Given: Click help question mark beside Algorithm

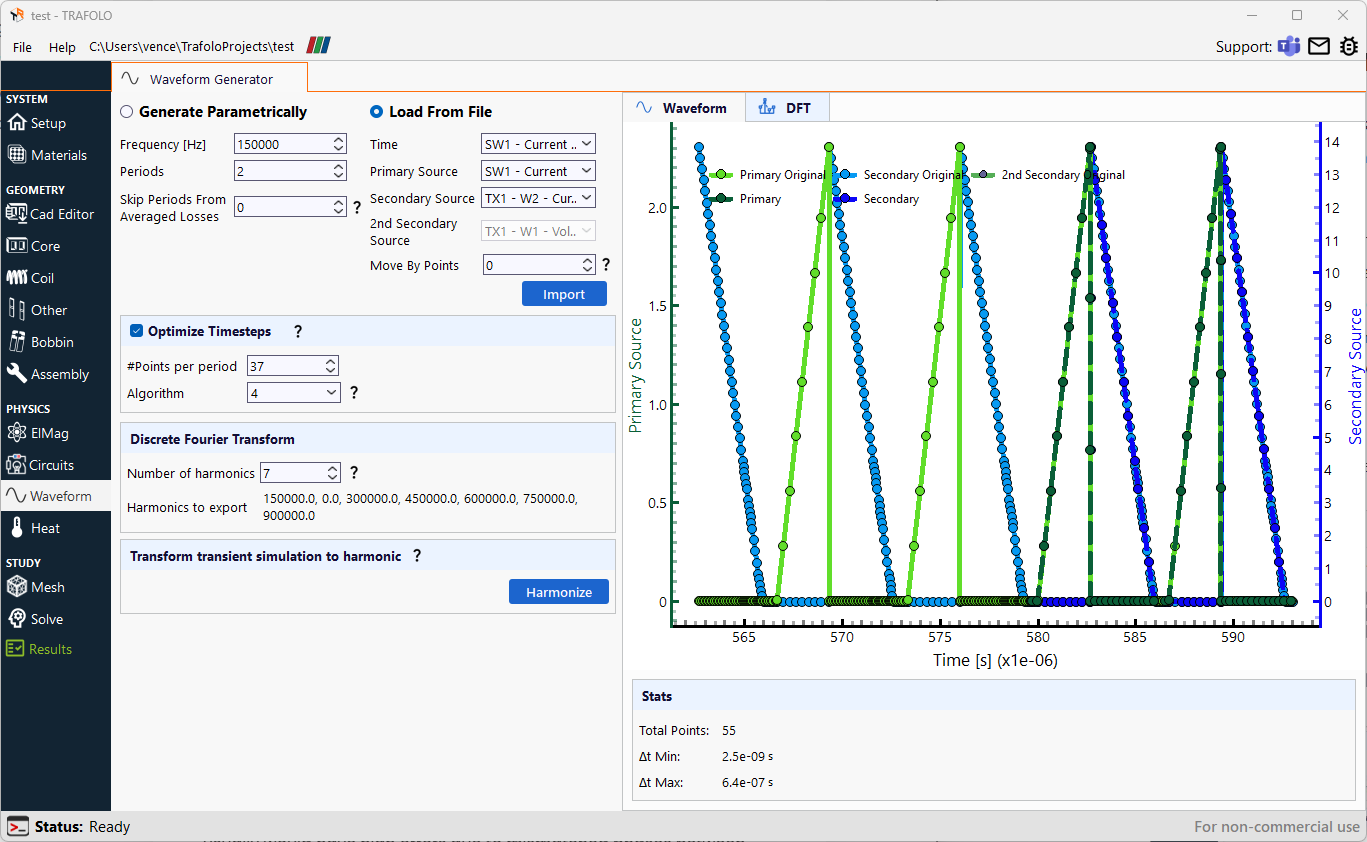Looking at the screenshot, I should [x=354, y=393].
